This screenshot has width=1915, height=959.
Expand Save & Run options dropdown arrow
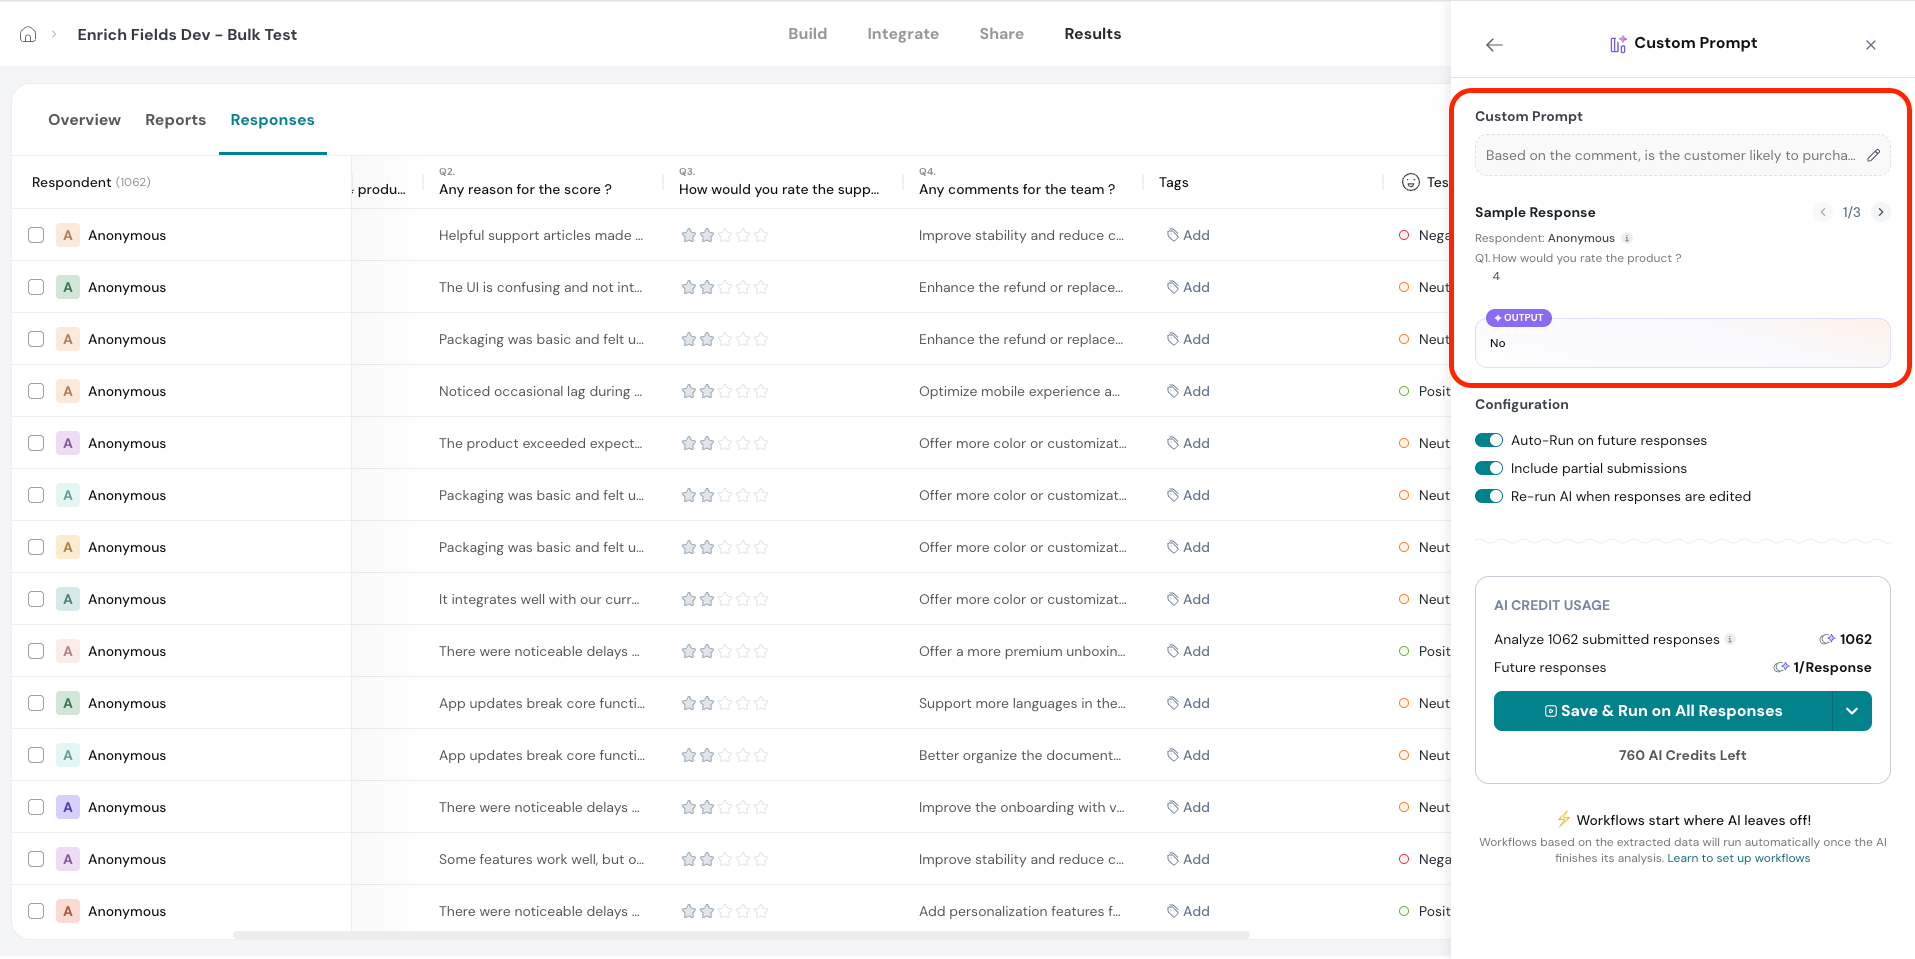1851,711
